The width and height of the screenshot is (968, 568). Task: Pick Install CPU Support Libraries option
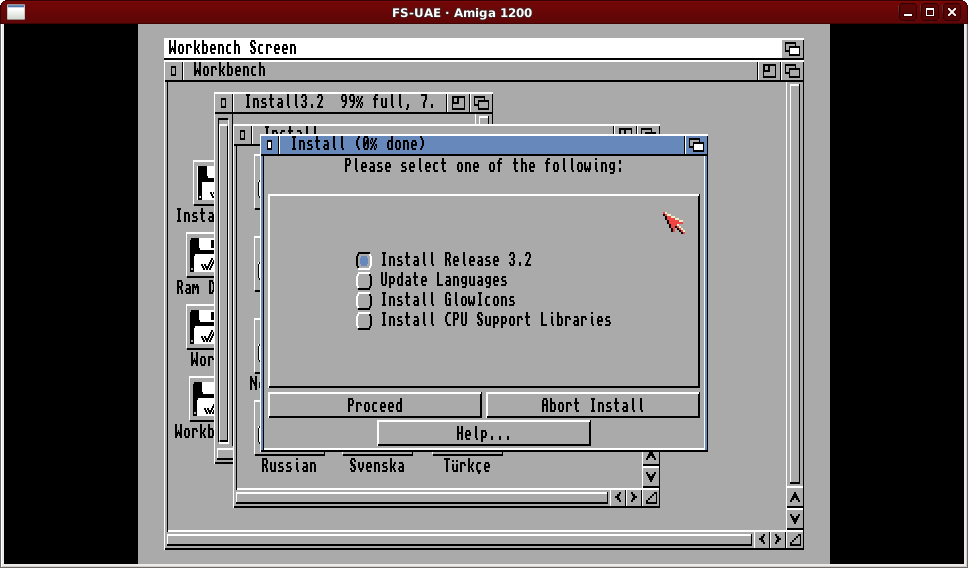coord(364,320)
